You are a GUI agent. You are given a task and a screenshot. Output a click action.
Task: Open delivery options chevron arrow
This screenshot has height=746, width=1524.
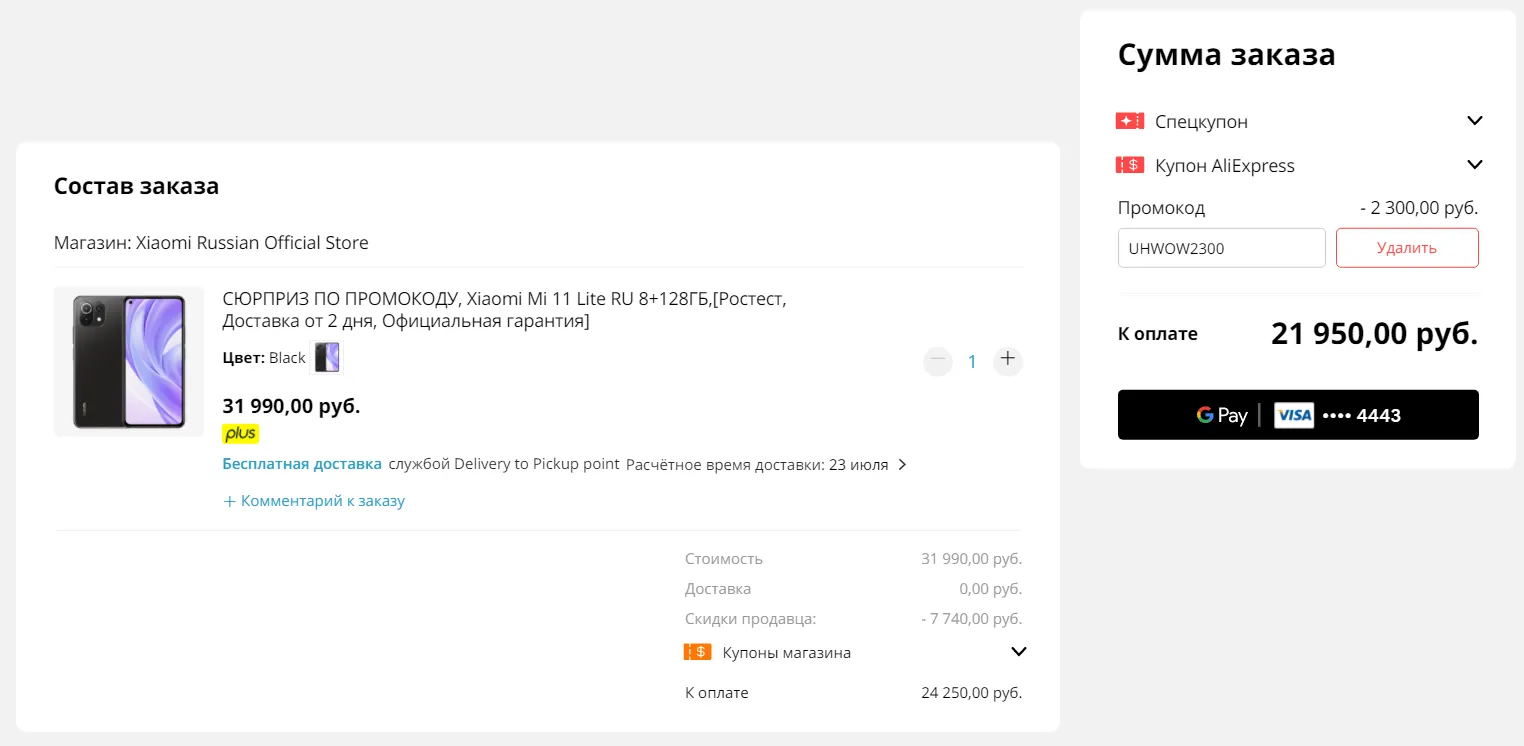pos(902,465)
